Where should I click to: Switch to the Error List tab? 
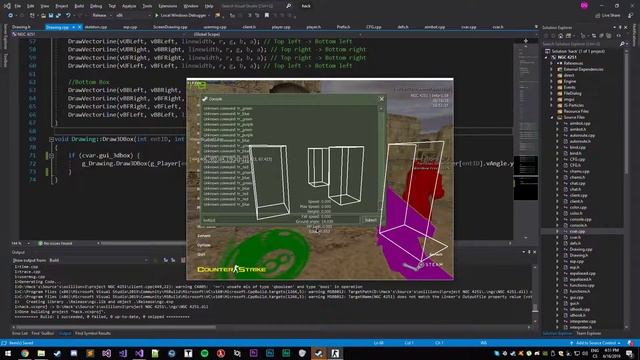pyautogui.click(x=20, y=333)
